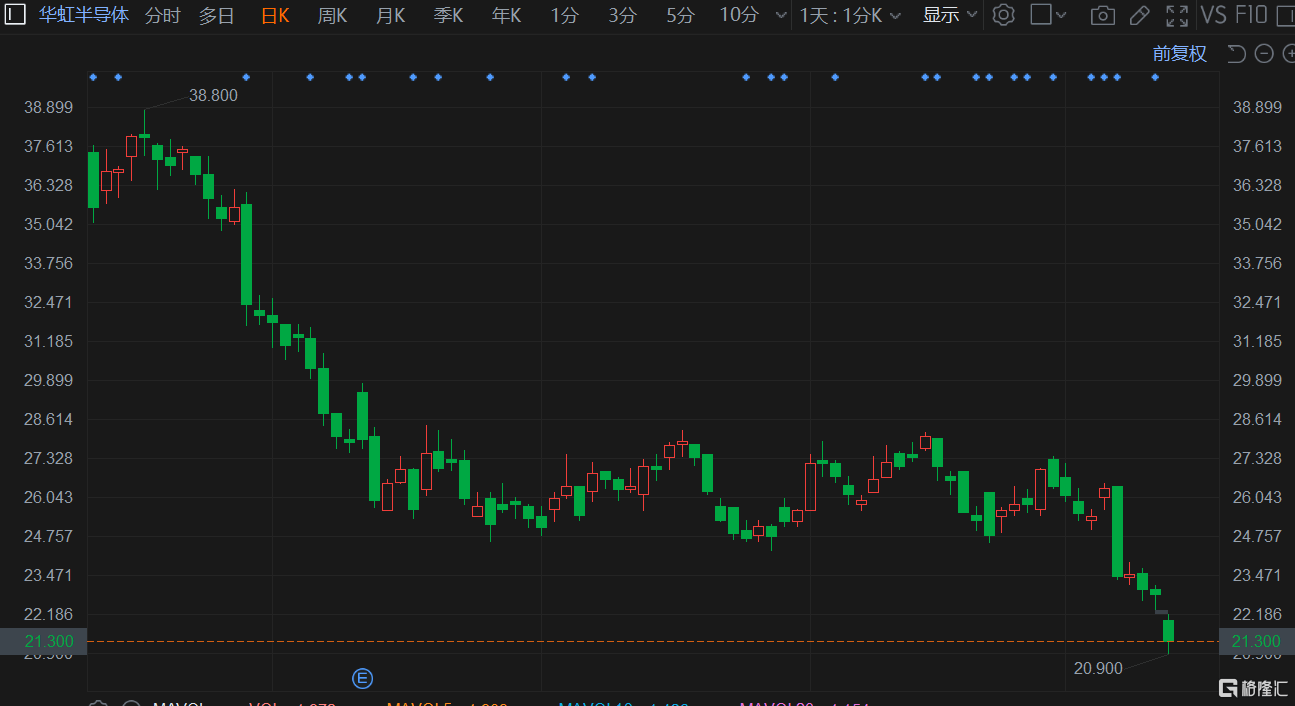This screenshot has width=1295, height=706.
Task: Click the 华虹半导体 stock name
Action: tap(84, 15)
